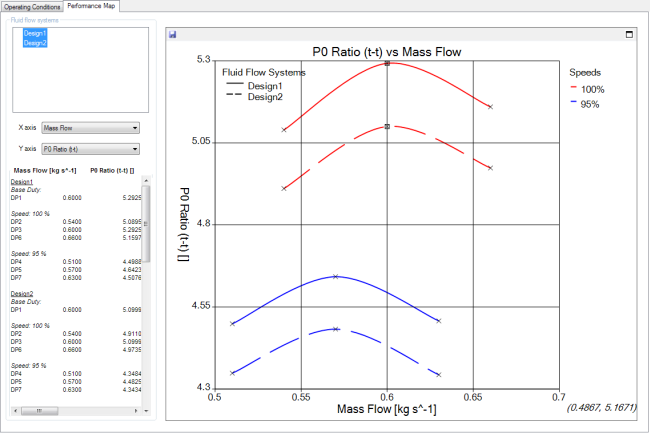This screenshot has width=650, height=433.
Task: Click the peak marker of the dashed blue curve
Action: 336,329
